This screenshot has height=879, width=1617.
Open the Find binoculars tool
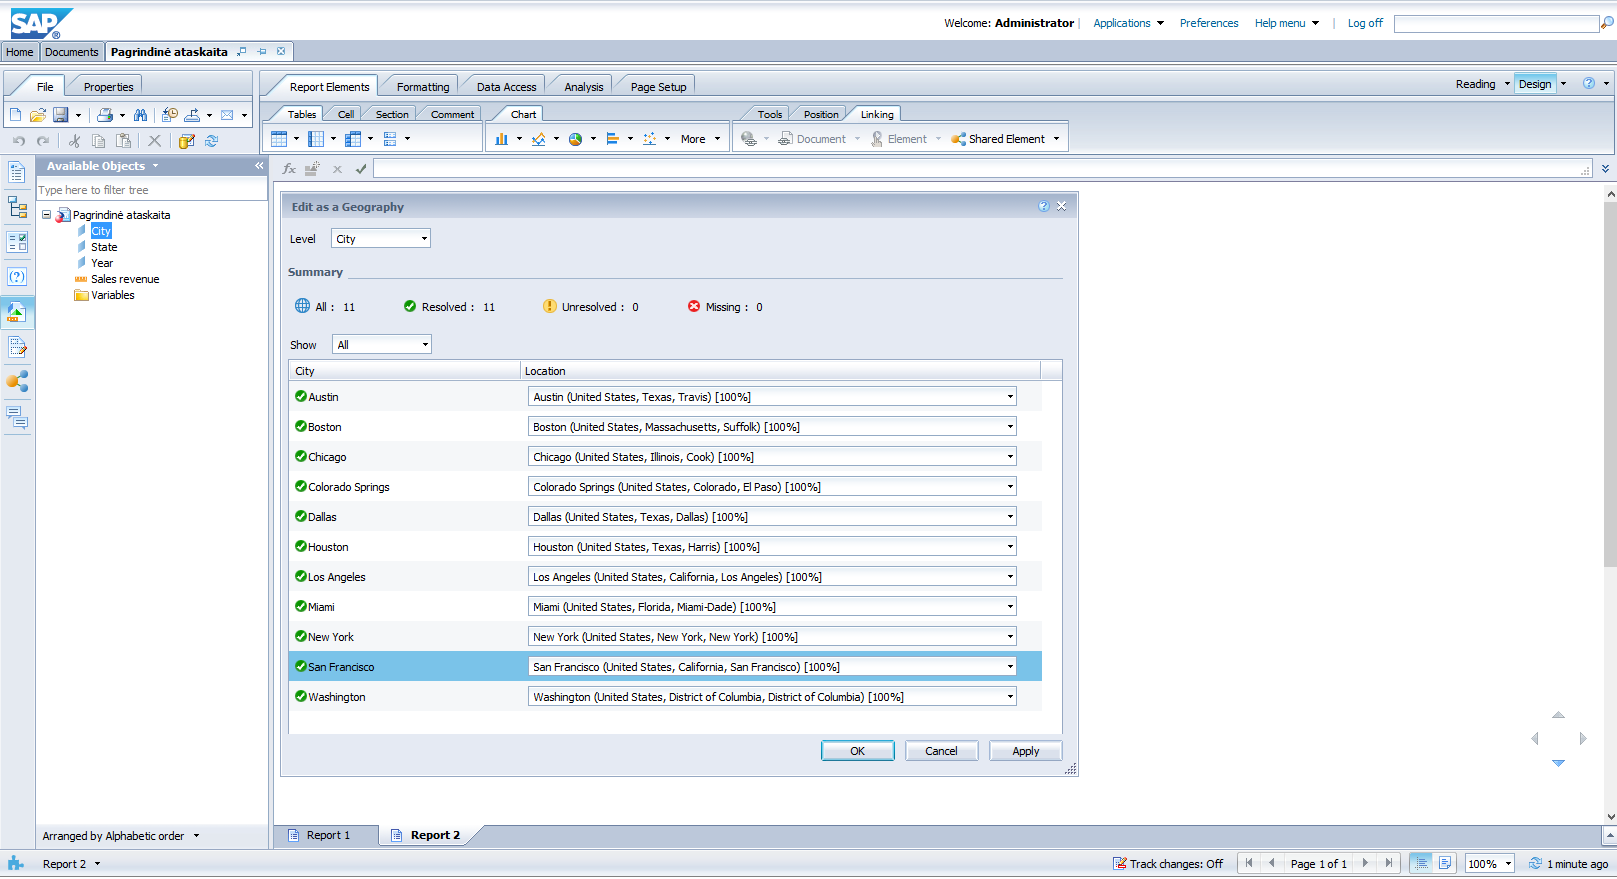click(x=140, y=115)
